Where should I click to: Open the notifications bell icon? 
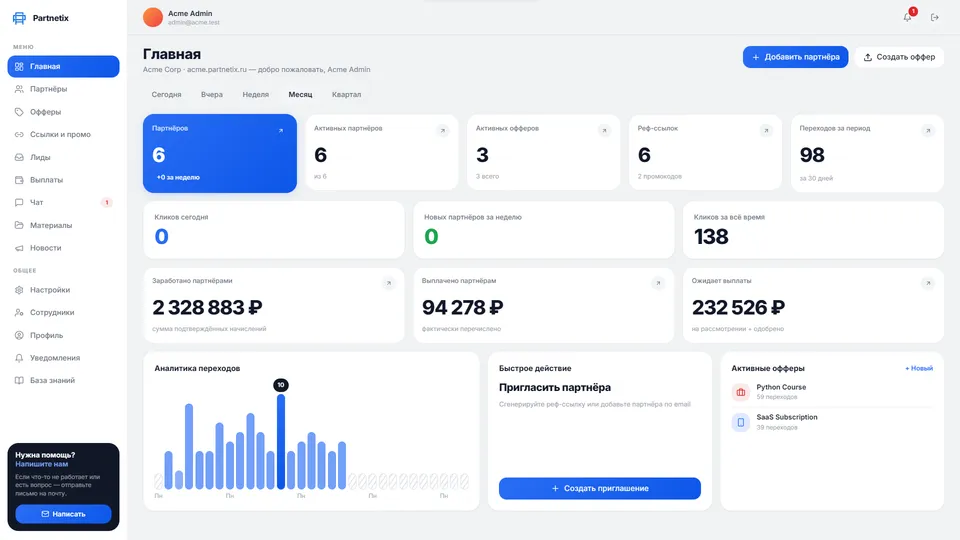point(907,17)
